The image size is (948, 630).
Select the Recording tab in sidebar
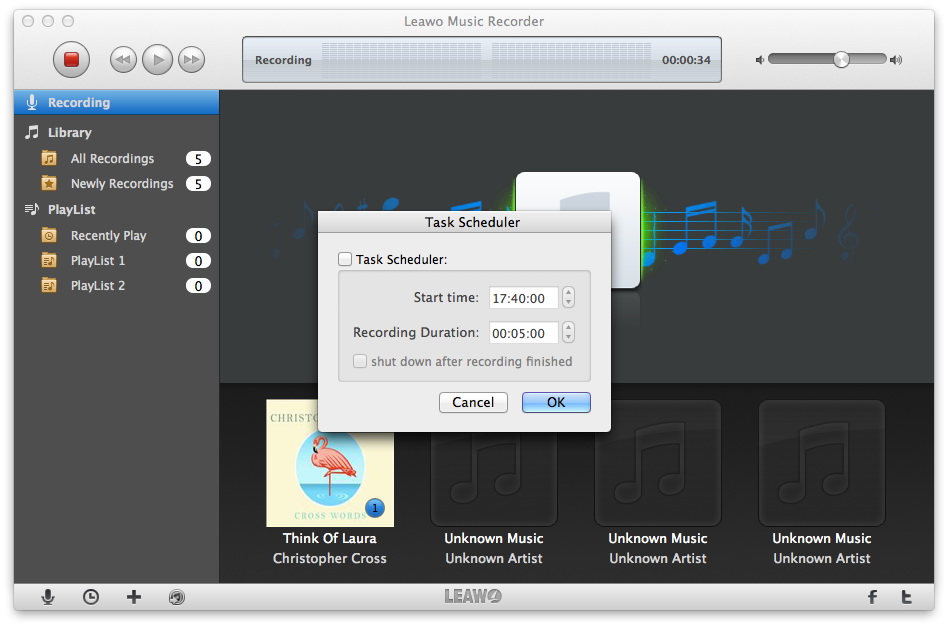[x=79, y=103]
